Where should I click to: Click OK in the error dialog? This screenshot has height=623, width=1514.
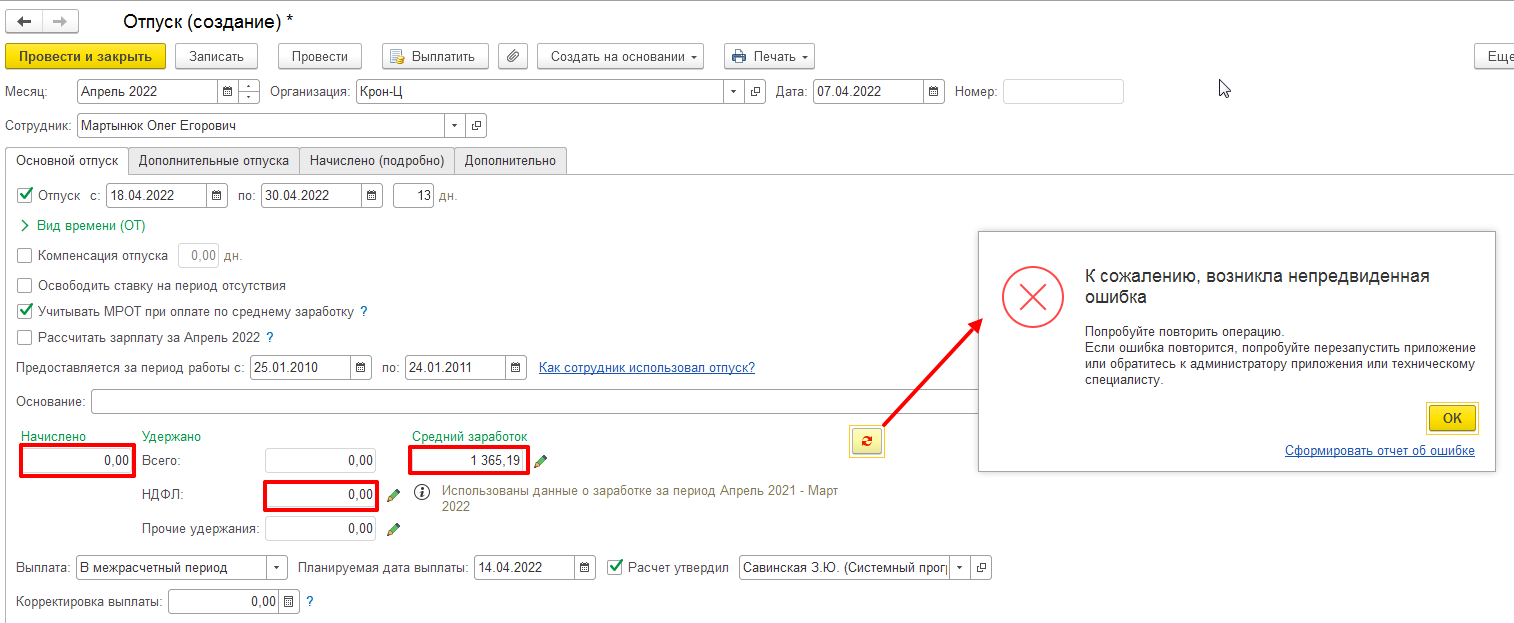(1452, 418)
